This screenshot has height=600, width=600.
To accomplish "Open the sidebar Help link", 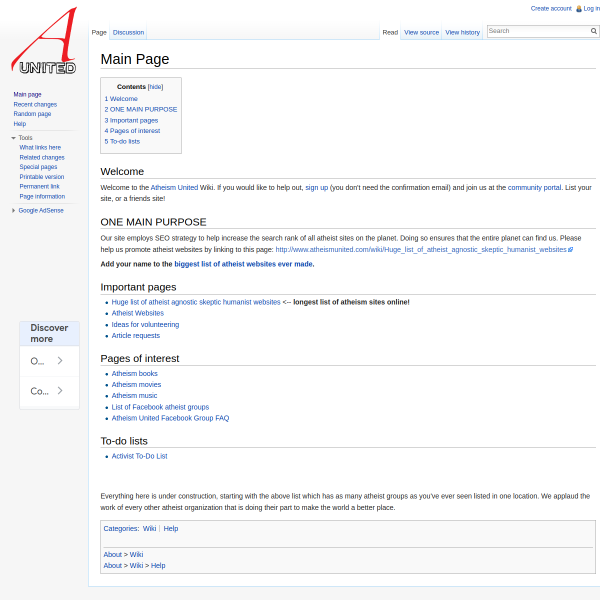I will tap(20, 124).
